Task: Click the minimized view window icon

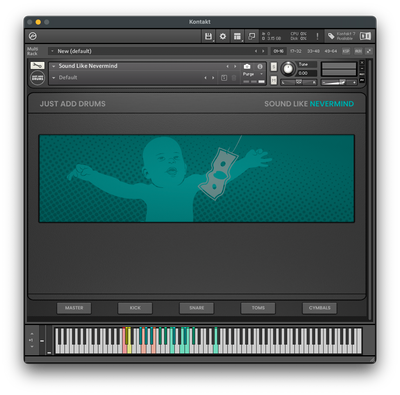Action: (252, 36)
